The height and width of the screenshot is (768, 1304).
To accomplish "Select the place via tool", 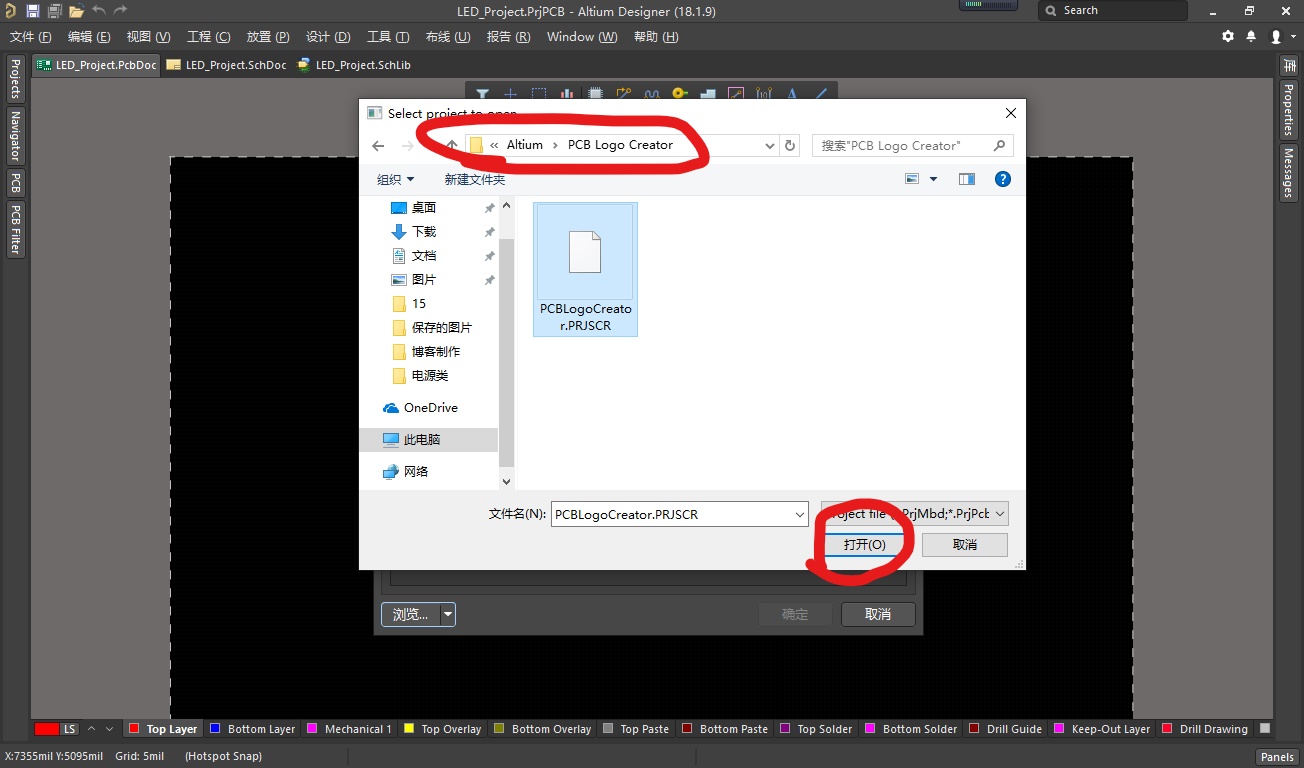I will point(679,94).
